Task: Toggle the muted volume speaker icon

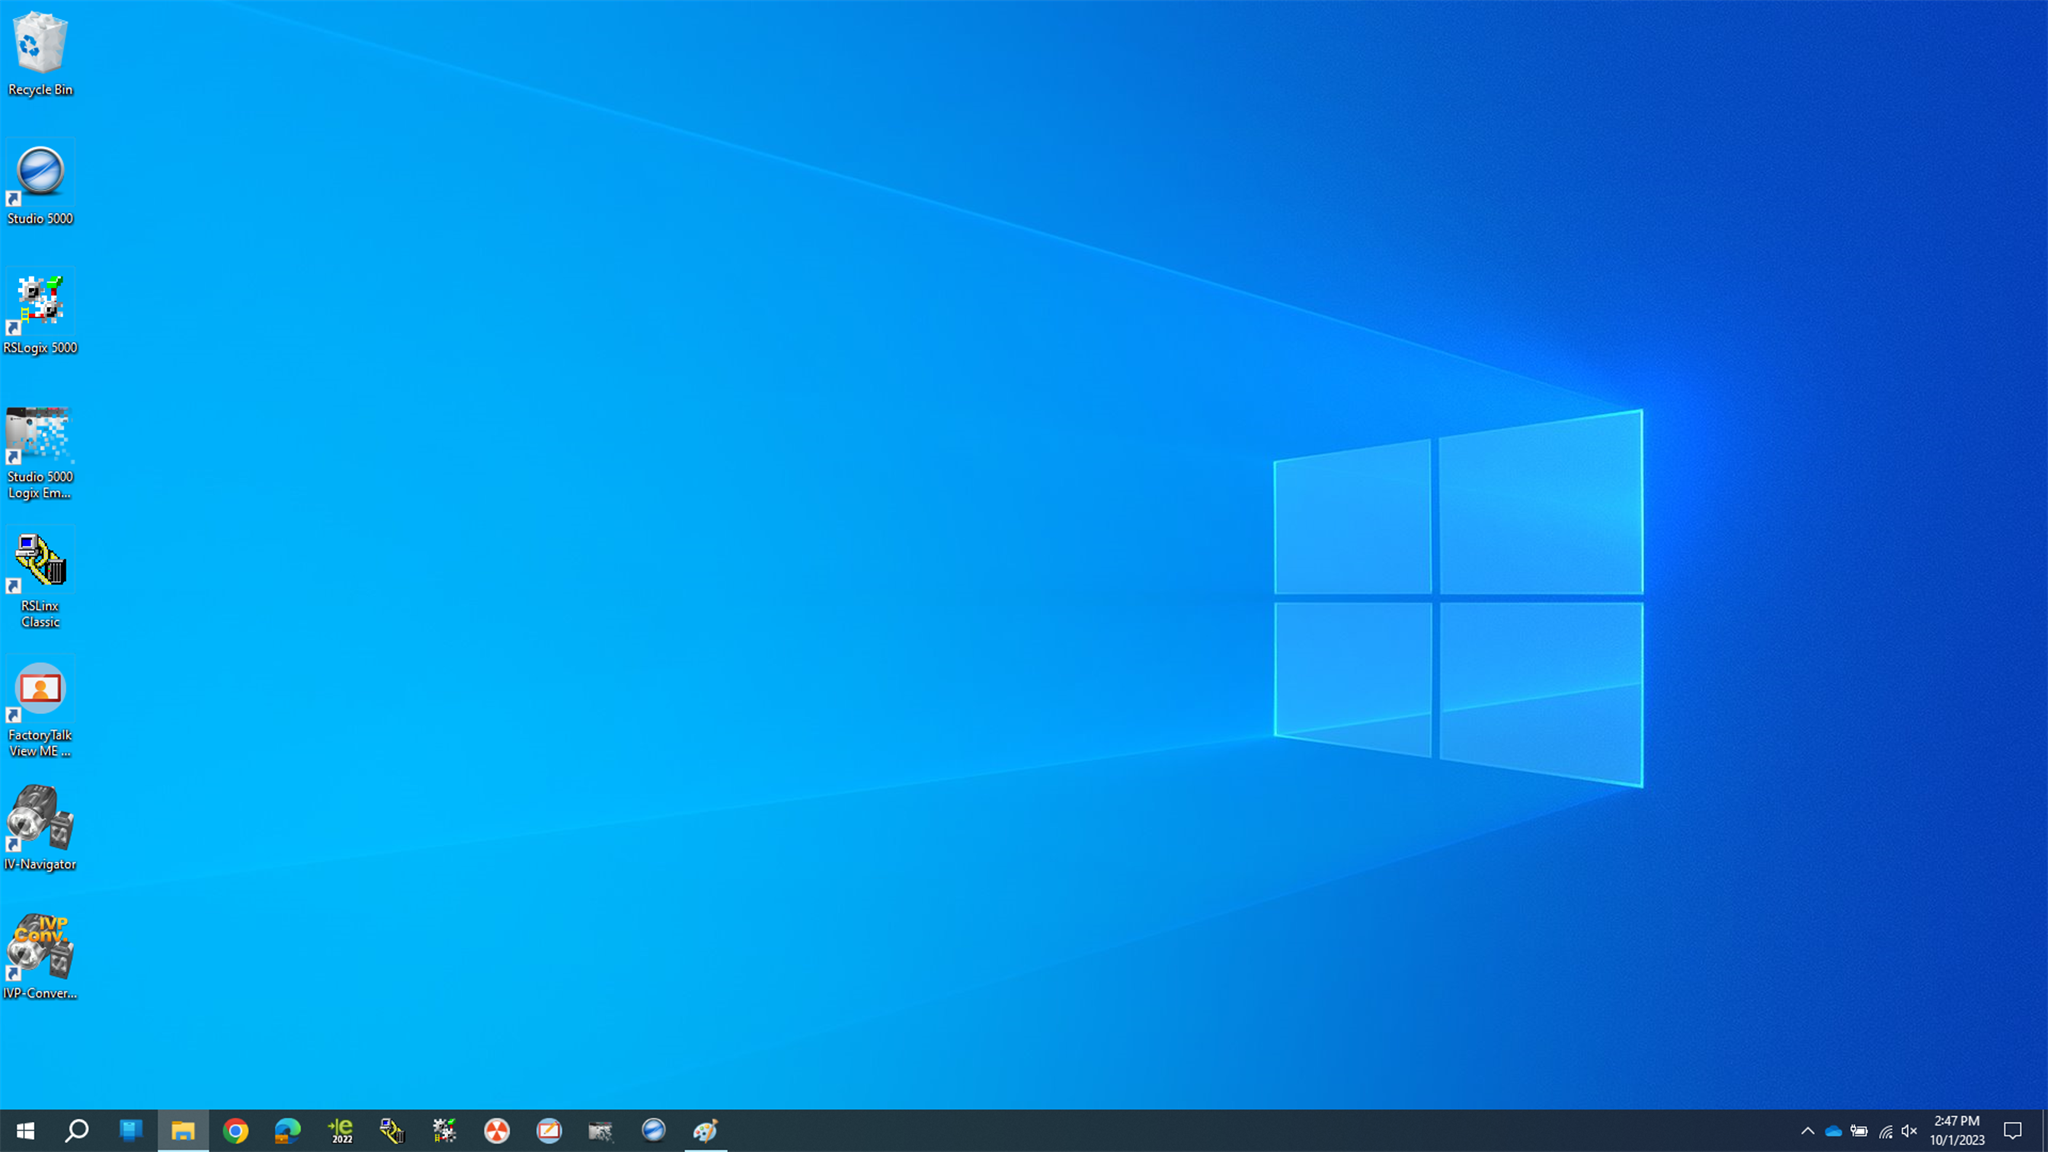Action: click(1910, 1131)
